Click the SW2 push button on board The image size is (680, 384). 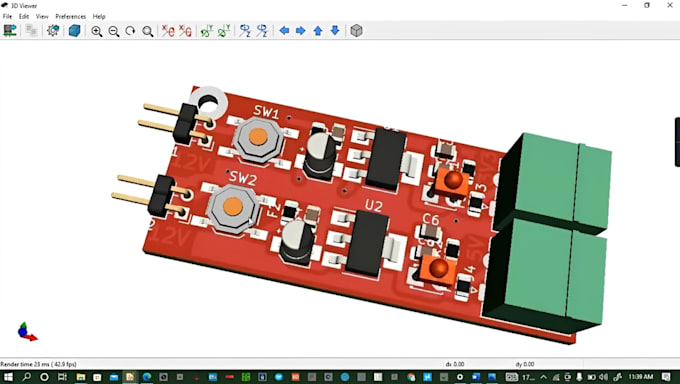tap(233, 207)
